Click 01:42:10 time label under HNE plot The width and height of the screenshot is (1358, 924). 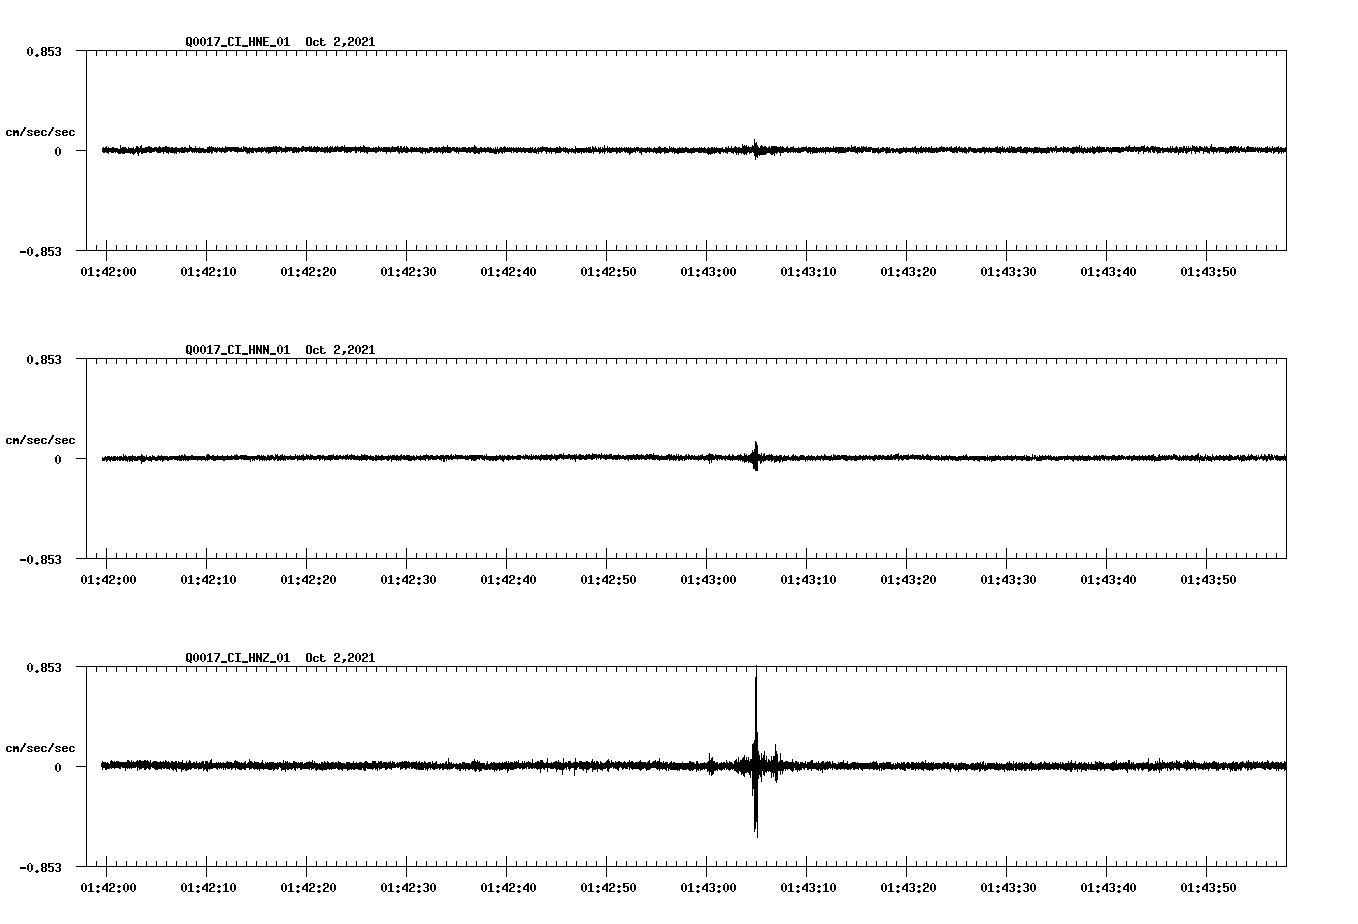[x=208, y=272]
